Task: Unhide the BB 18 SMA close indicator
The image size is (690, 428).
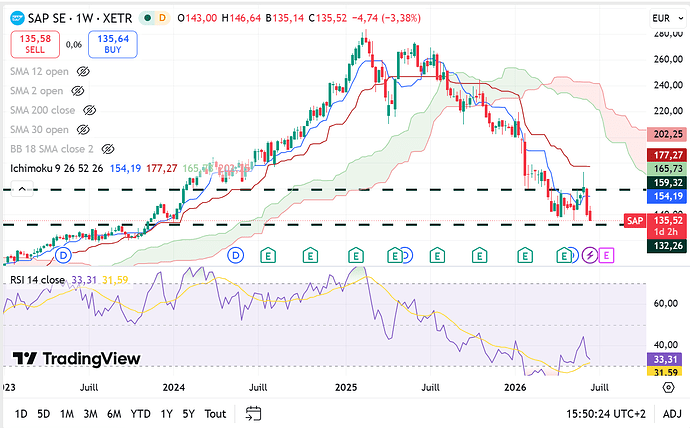Action: [108, 149]
